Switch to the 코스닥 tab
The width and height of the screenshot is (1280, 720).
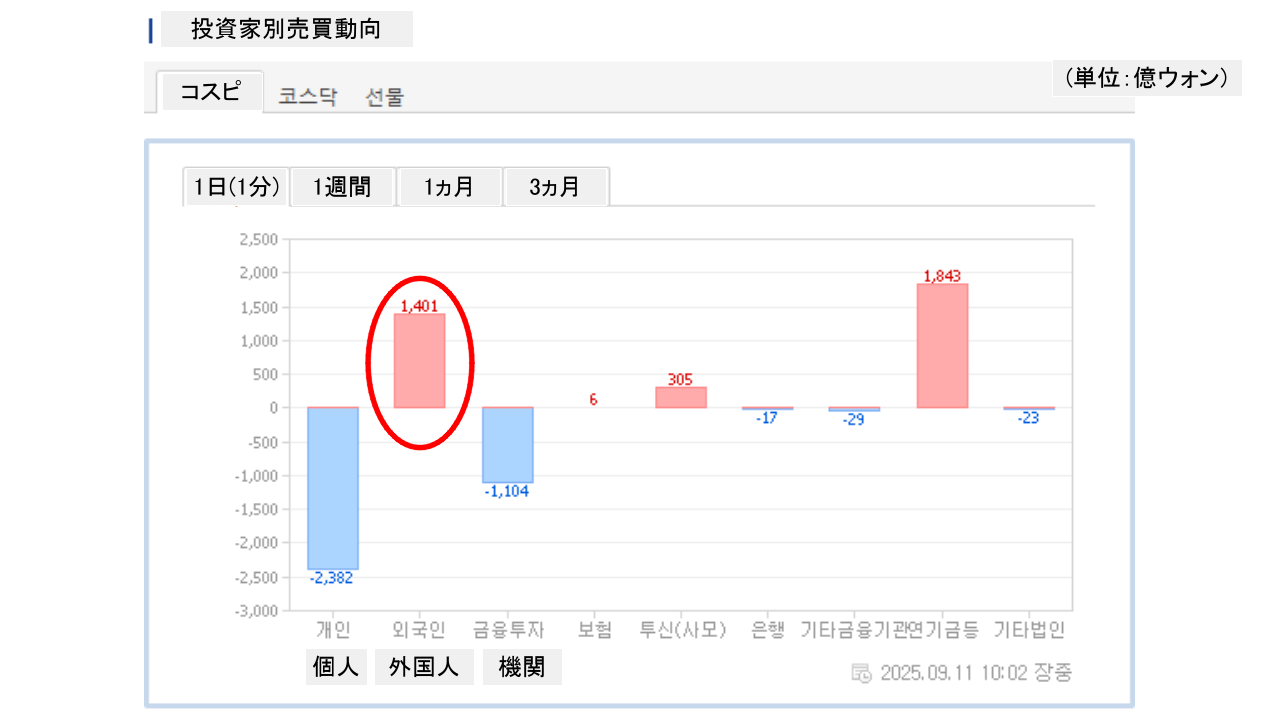coord(308,97)
